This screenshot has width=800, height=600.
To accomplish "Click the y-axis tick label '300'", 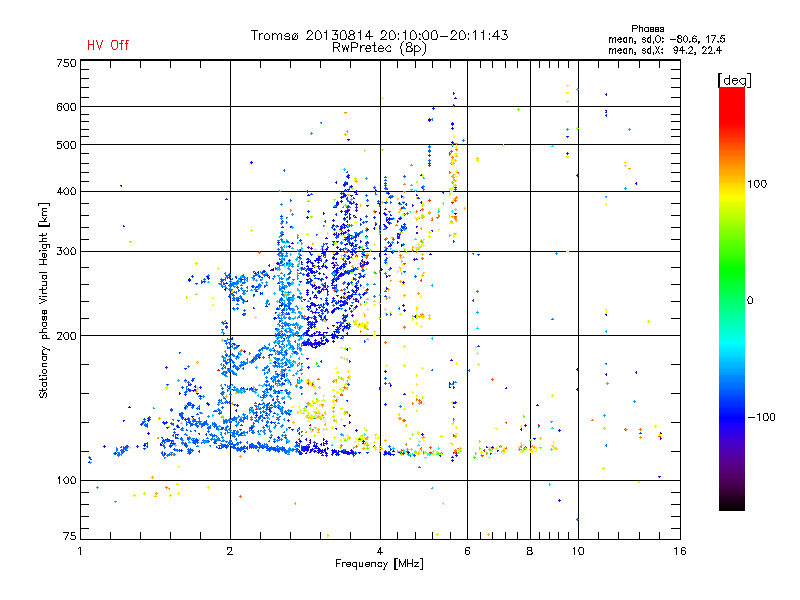I will 66,252.
